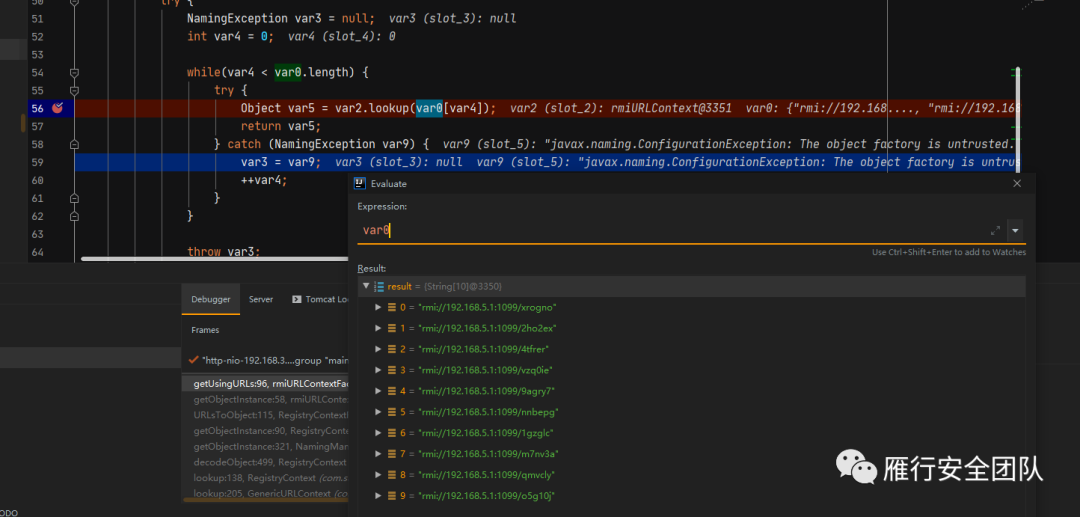Viewport: 1080px width, 517px height.
Task: Expand array element 4 9agry7
Action: (377, 391)
